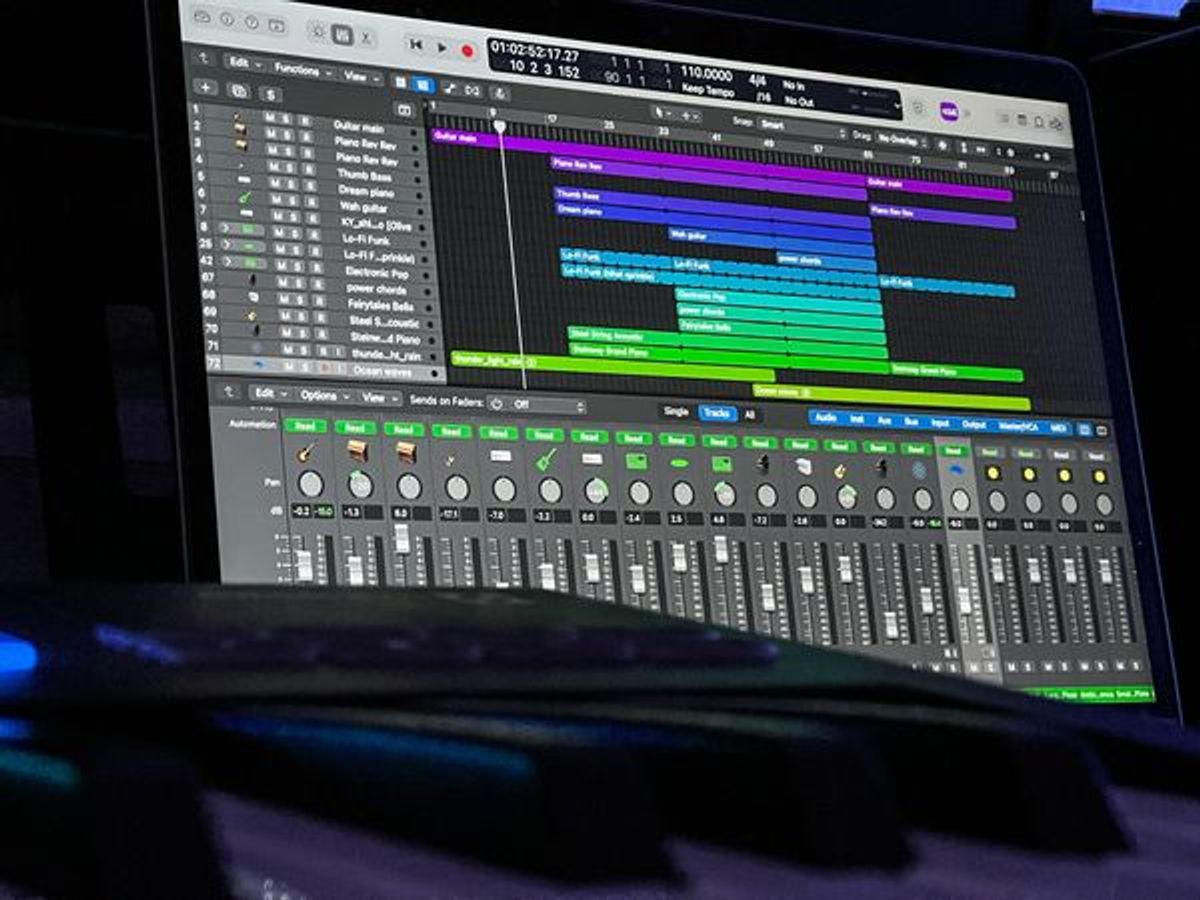Duplicate track using icon next to plus

click(238, 91)
